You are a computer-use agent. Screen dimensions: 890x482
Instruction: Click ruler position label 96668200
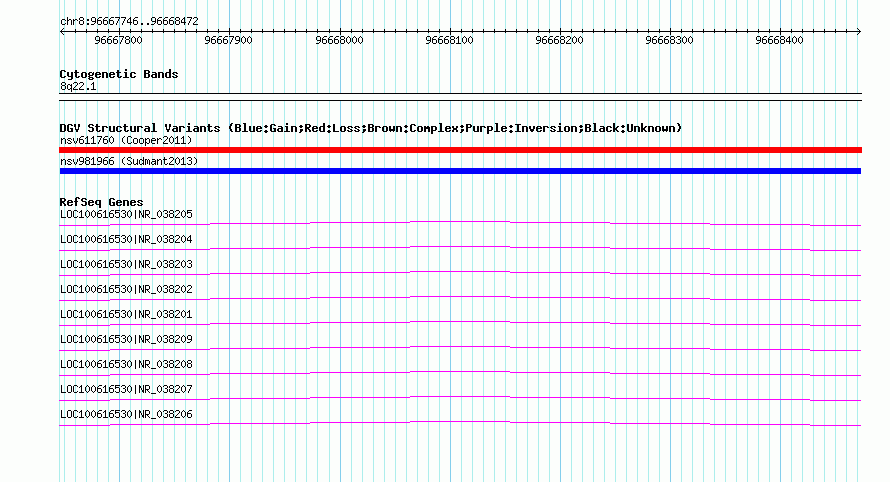tap(559, 40)
